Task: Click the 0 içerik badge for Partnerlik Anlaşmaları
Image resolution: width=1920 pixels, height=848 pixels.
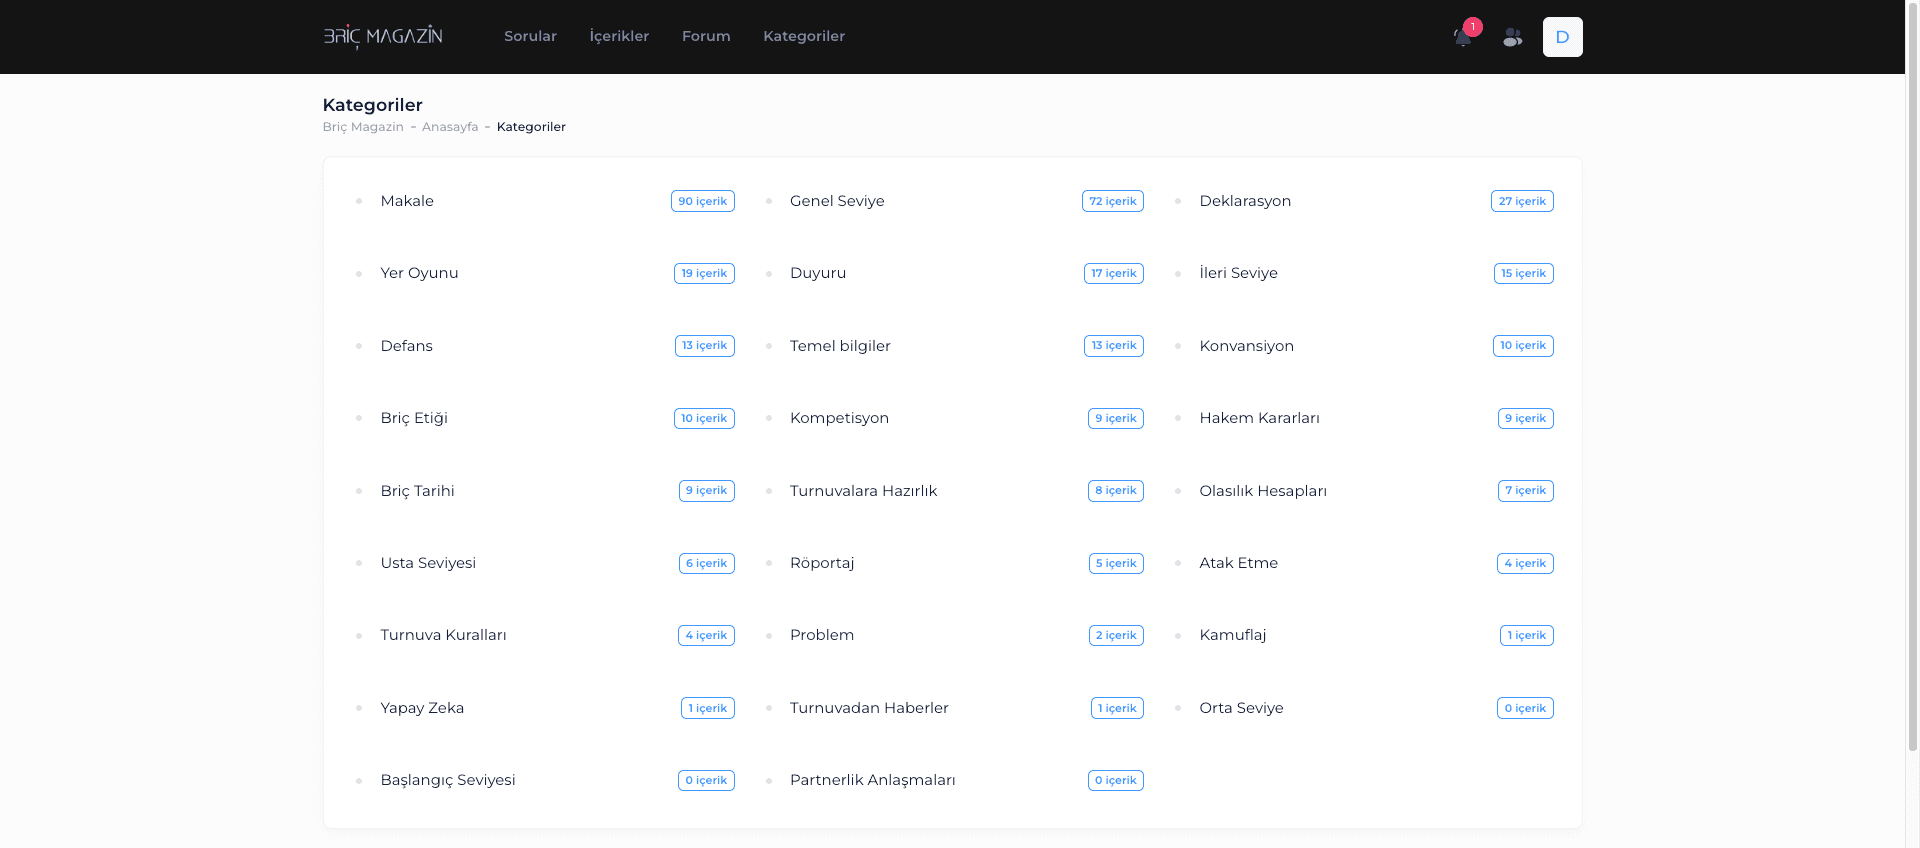Action: pyautogui.click(x=1116, y=780)
